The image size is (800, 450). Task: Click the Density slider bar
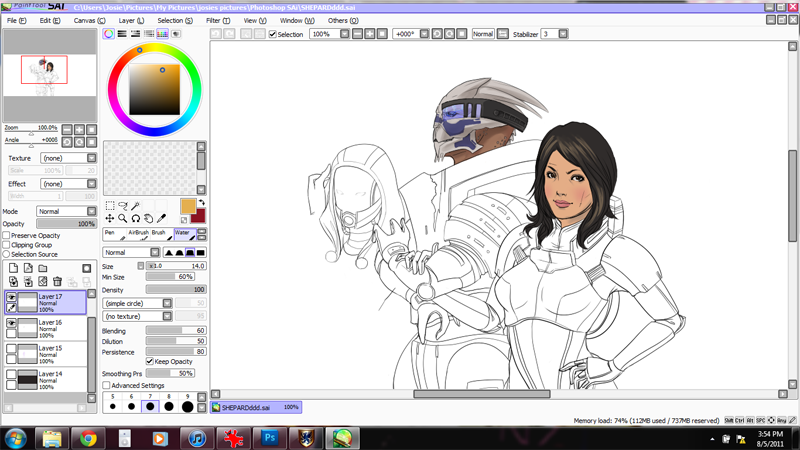(x=176, y=290)
